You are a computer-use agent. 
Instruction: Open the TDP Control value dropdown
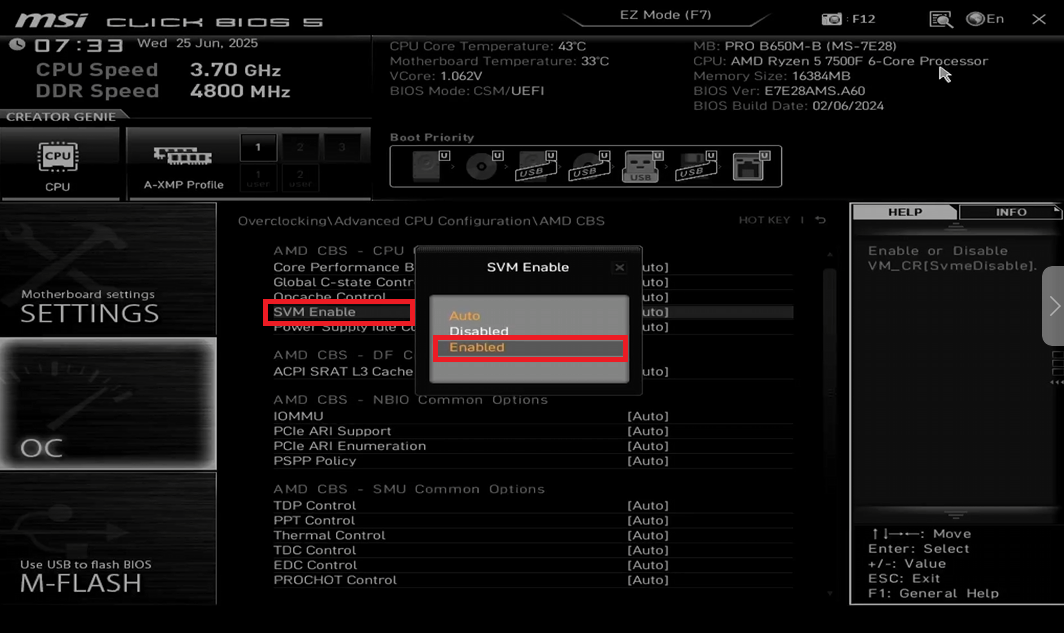pyautogui.click(x=647, y=505)
